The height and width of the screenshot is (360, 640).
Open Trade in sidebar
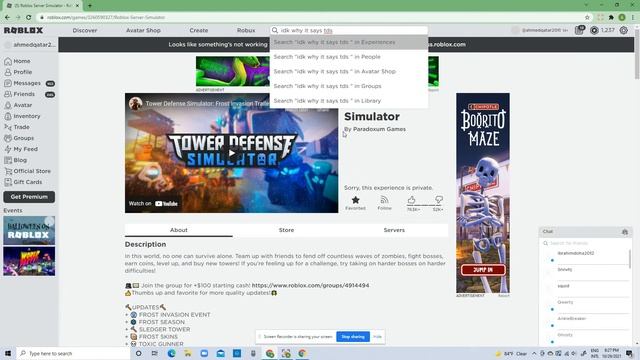point(21,127)
